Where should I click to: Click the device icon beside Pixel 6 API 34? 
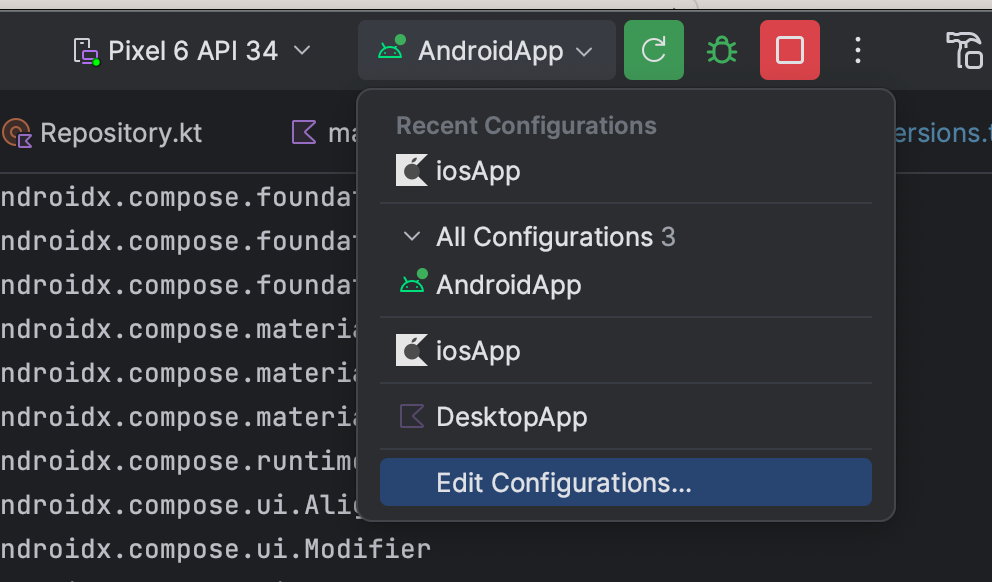coord(87,51)
